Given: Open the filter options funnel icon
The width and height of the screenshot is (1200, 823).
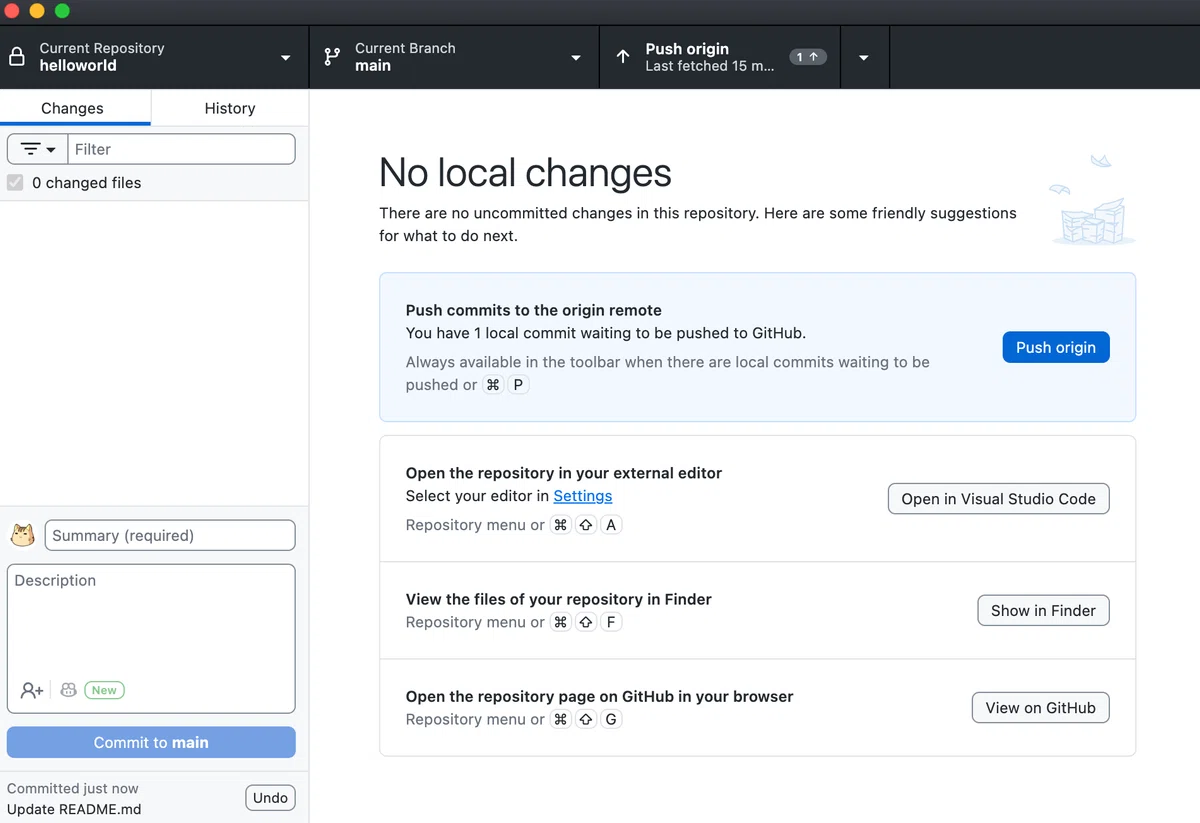Looking at the screenshot, I should point(38,149).
